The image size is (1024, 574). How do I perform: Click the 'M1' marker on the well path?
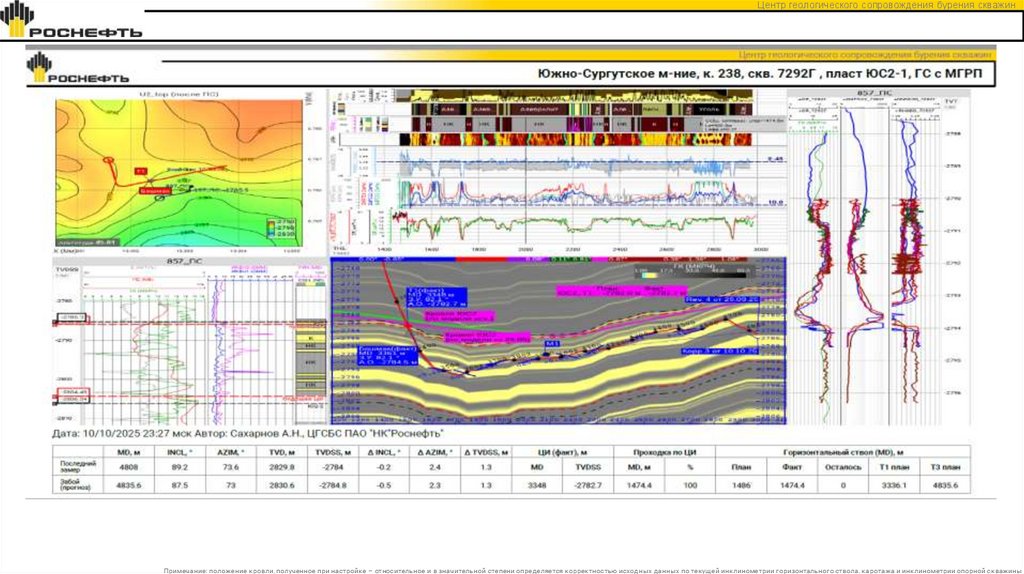[552, 343]
